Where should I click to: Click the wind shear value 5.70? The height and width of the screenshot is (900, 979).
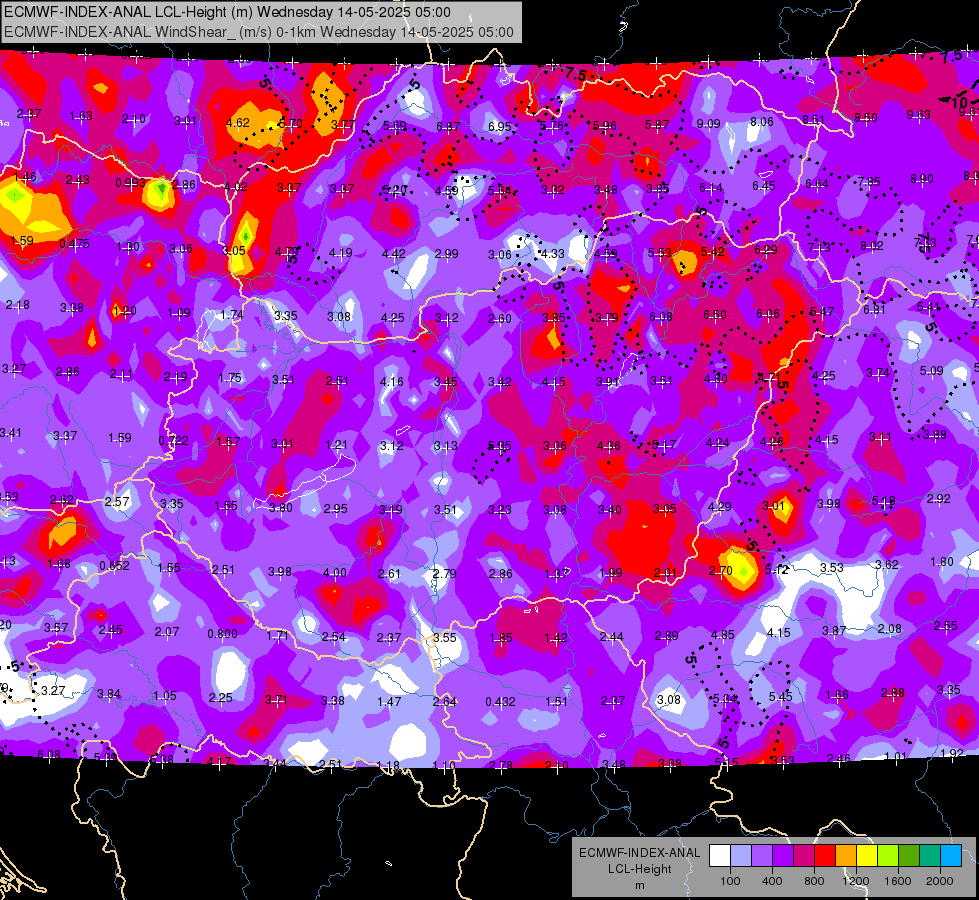point(290,124)
